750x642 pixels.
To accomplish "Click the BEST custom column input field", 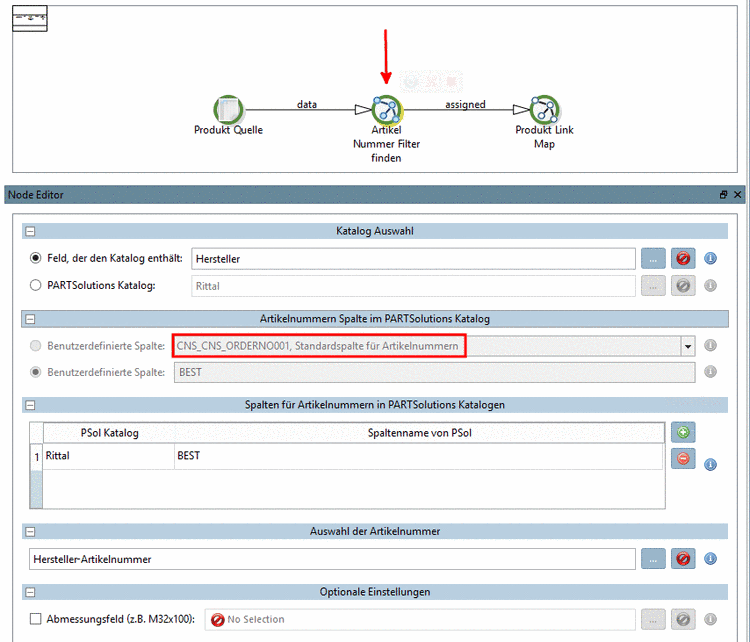I will pos(434,372).
